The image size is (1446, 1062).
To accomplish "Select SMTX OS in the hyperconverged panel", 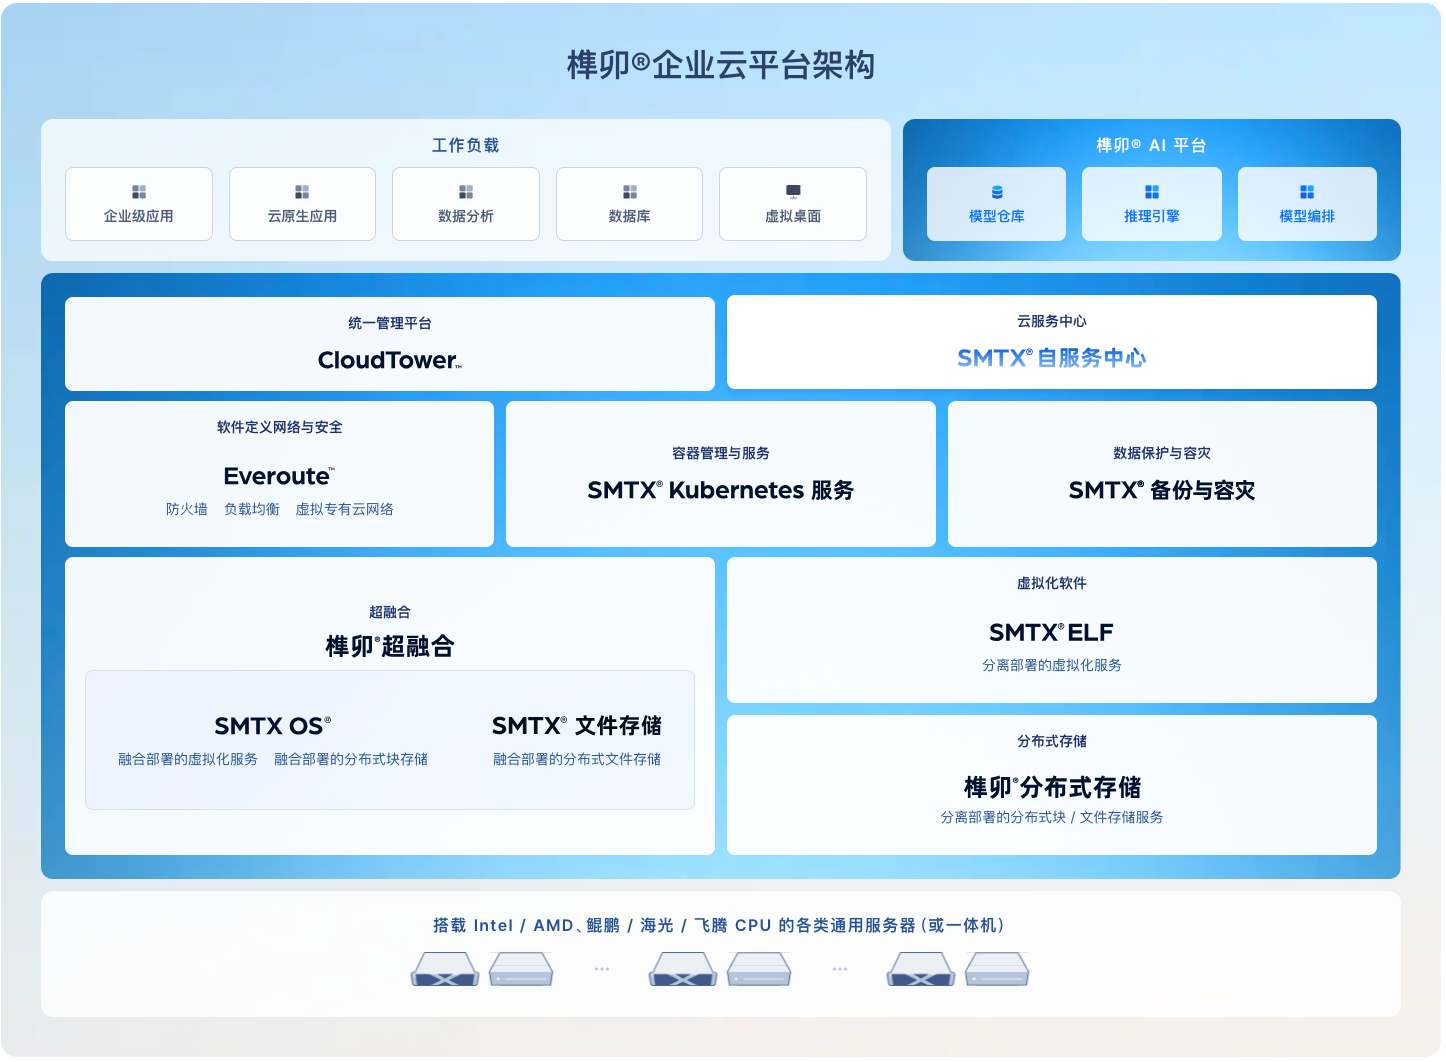I will (272, 726).
